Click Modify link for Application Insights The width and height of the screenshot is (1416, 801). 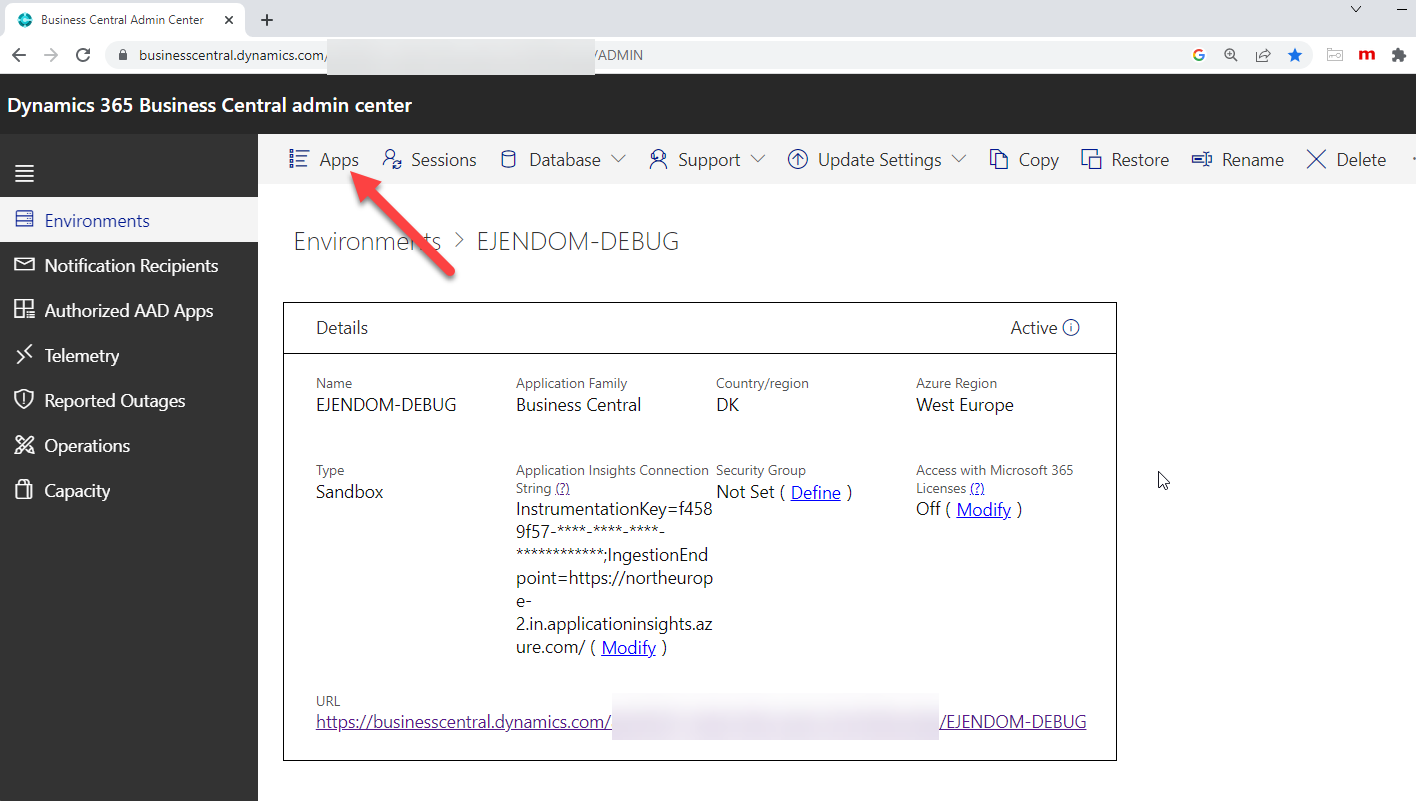click(x=628, y=647)
